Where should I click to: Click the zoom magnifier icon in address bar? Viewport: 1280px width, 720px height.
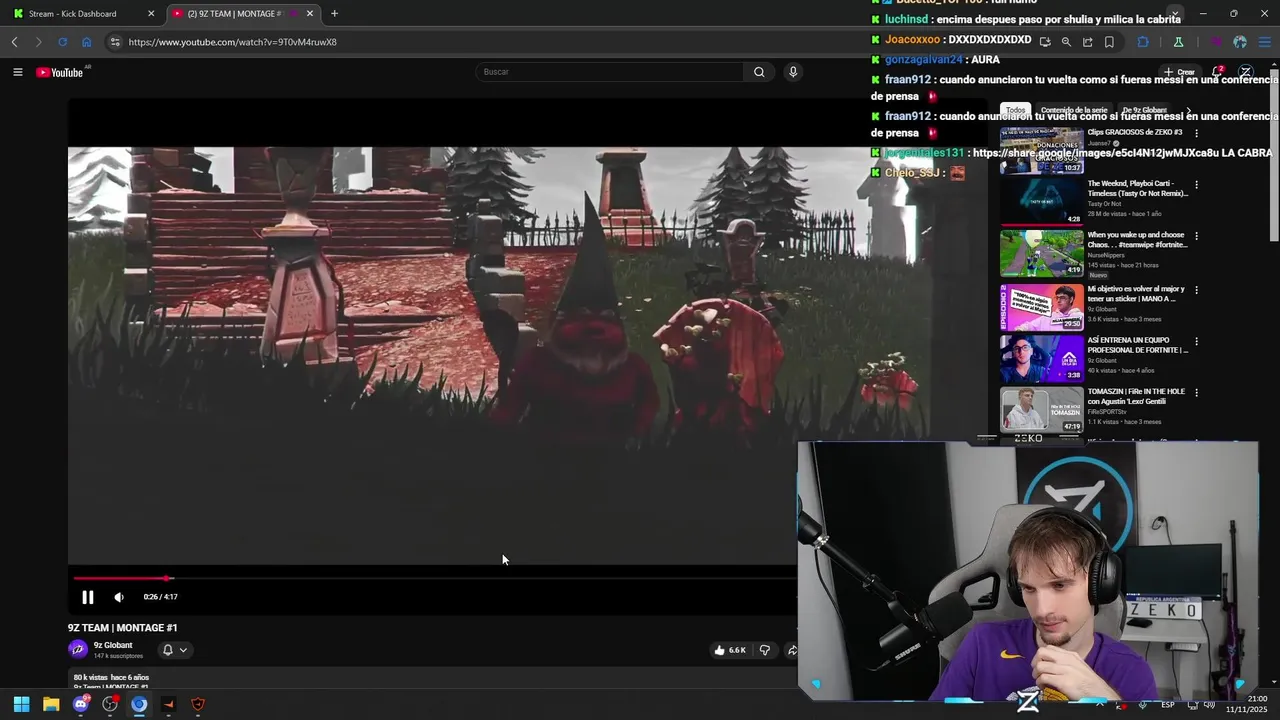[1066, 42]
